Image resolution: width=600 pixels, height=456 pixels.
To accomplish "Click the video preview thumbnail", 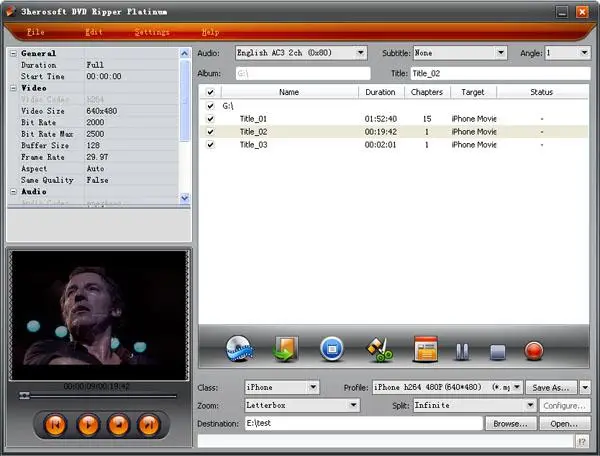I will pos(99,315).
